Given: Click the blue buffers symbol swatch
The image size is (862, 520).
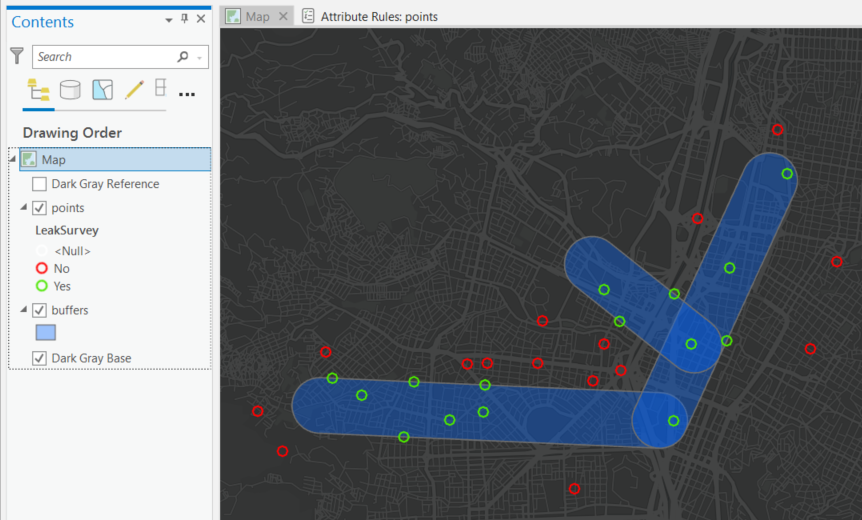Looking at the screenshot, I should 46,333.
